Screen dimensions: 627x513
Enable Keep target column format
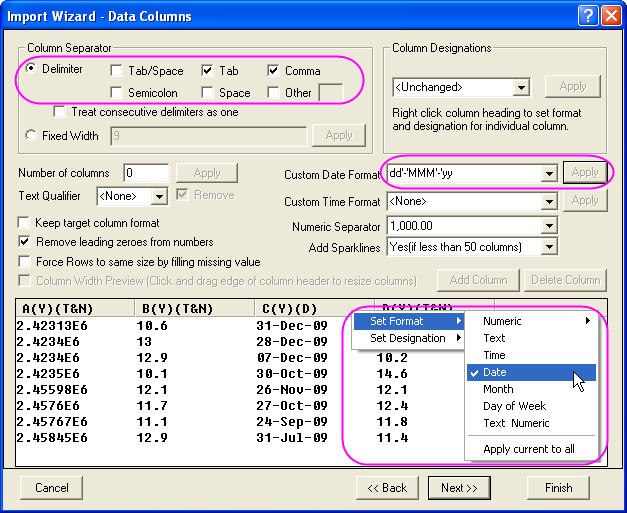point(25,223)
